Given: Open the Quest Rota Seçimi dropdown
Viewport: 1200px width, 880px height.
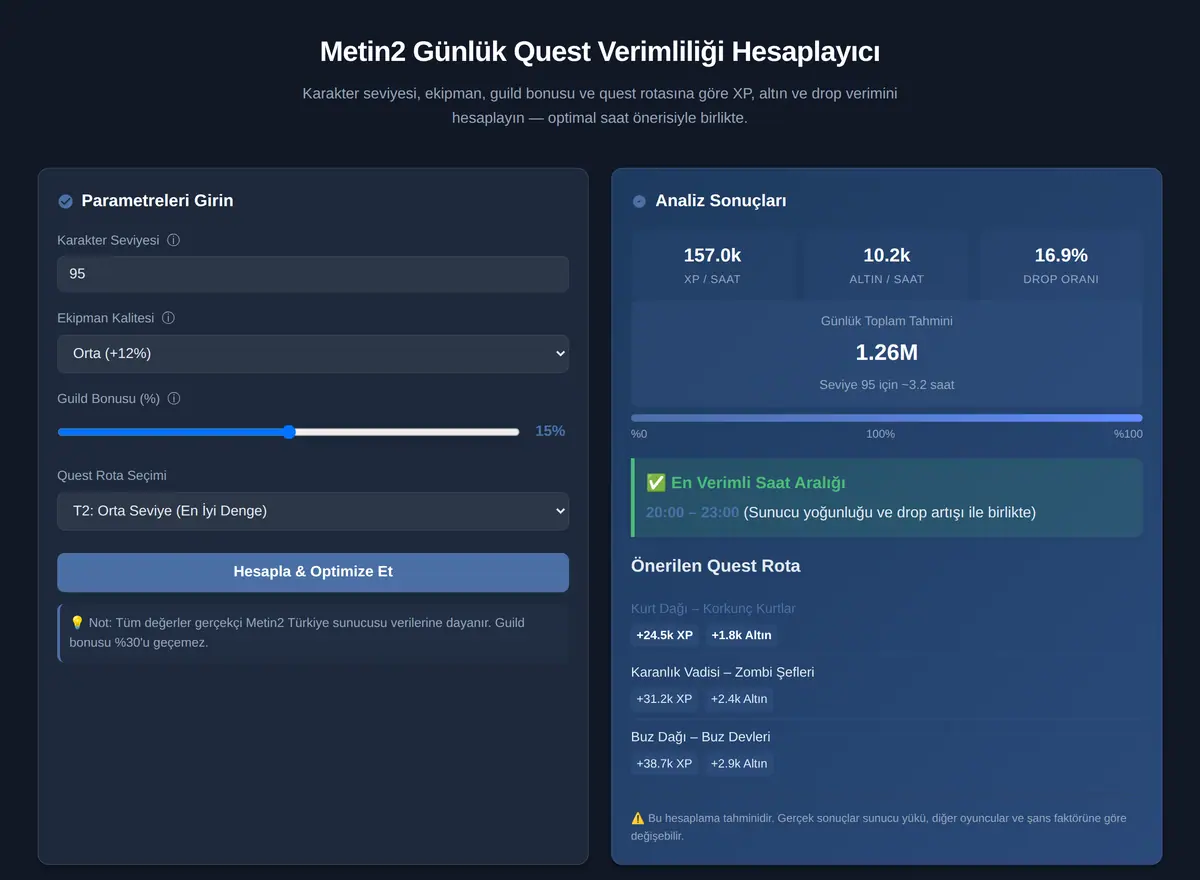Looking at the screenshot, I should coord(313,511).
